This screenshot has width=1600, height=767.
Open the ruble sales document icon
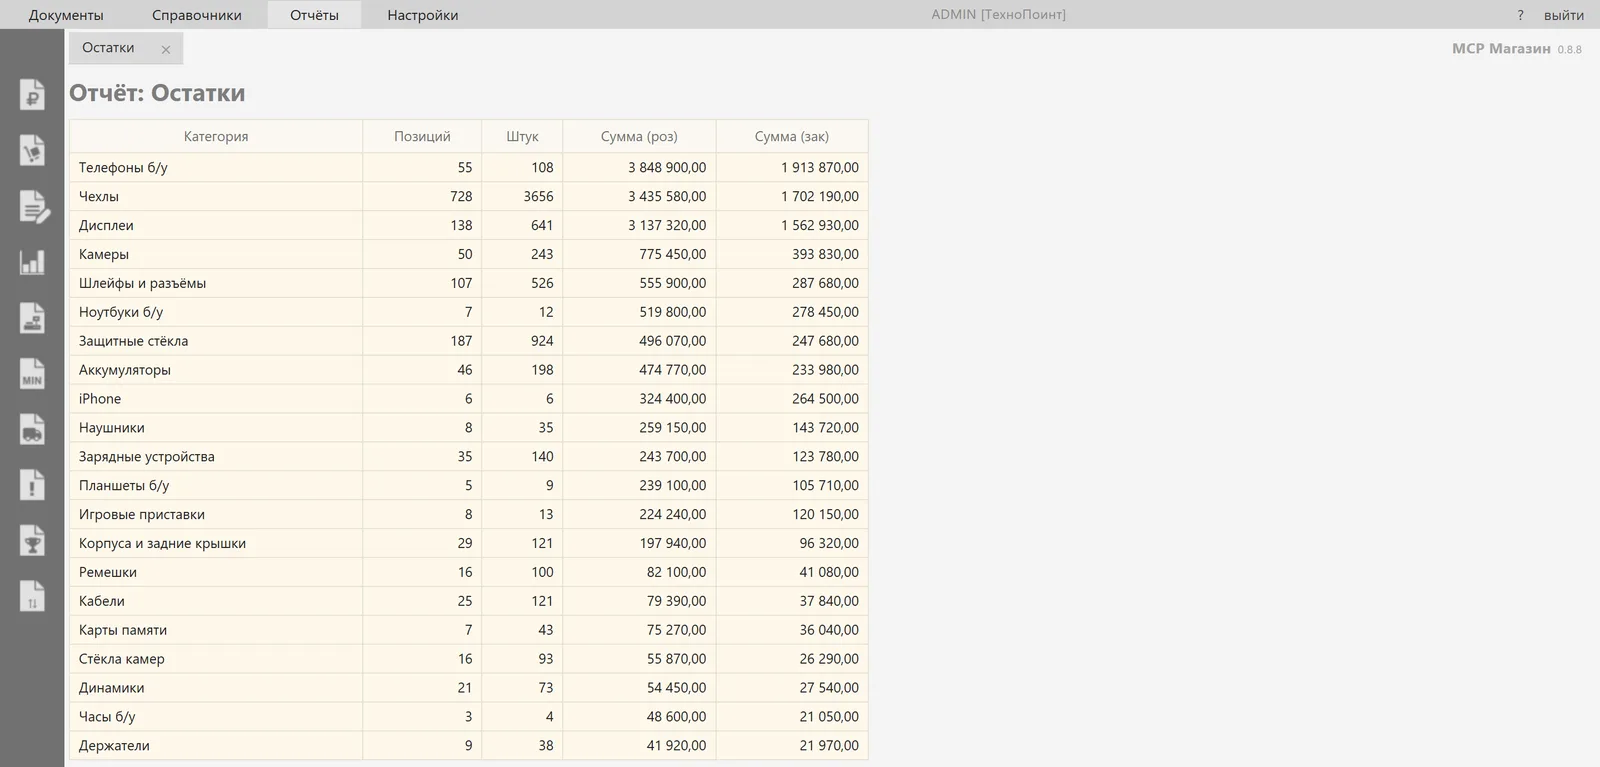pos(32,94)
